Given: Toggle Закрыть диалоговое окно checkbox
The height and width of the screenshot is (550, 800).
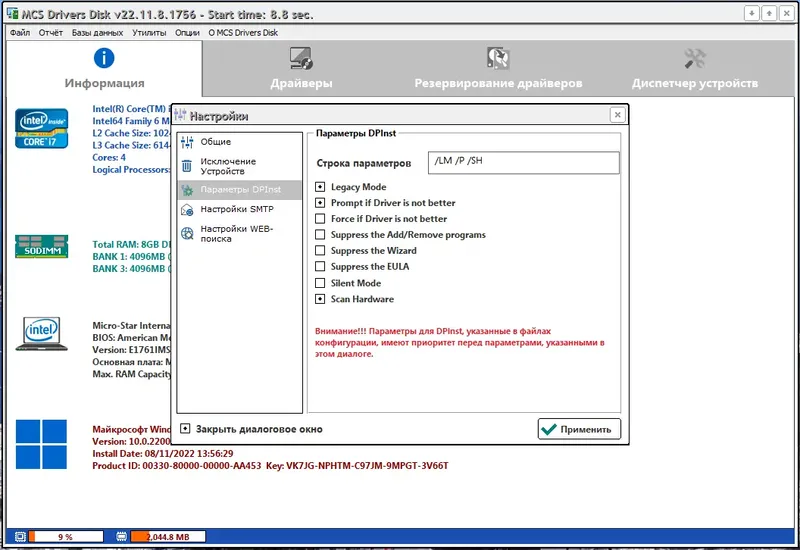Looking at the screenshot, I should [185, 429].
